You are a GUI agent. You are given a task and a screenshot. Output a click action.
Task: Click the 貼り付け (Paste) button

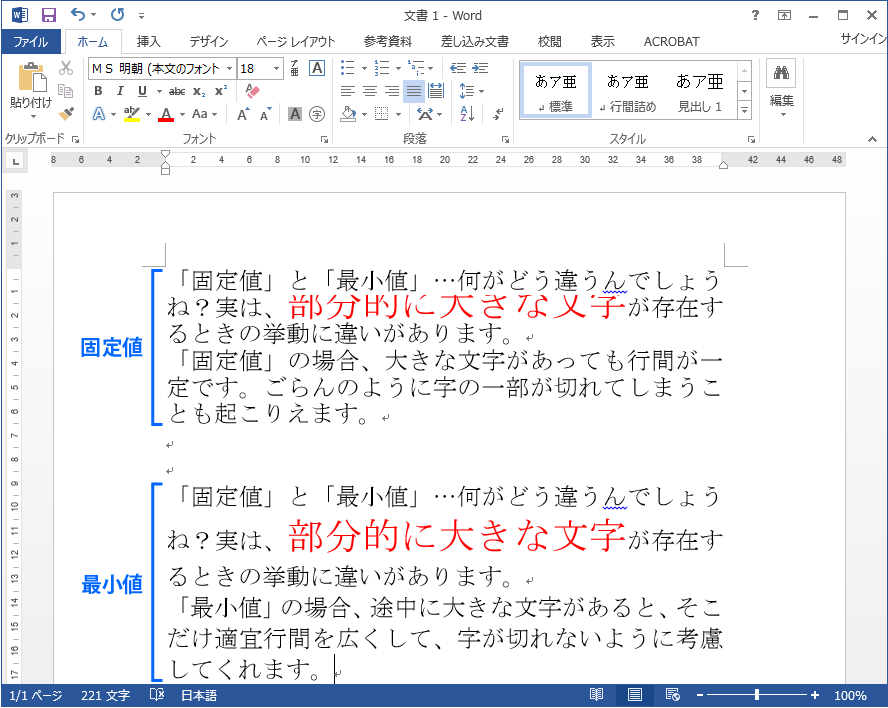click(x=30, y=90)
